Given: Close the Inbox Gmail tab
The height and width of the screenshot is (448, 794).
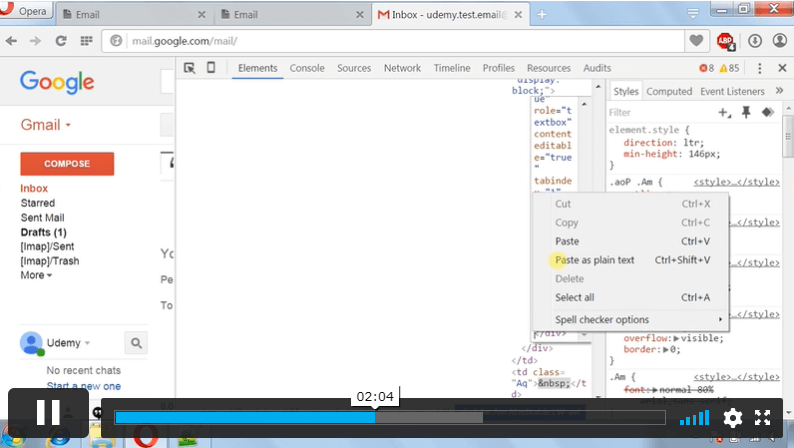Looking at the screenshot, I should coord(518,15).
